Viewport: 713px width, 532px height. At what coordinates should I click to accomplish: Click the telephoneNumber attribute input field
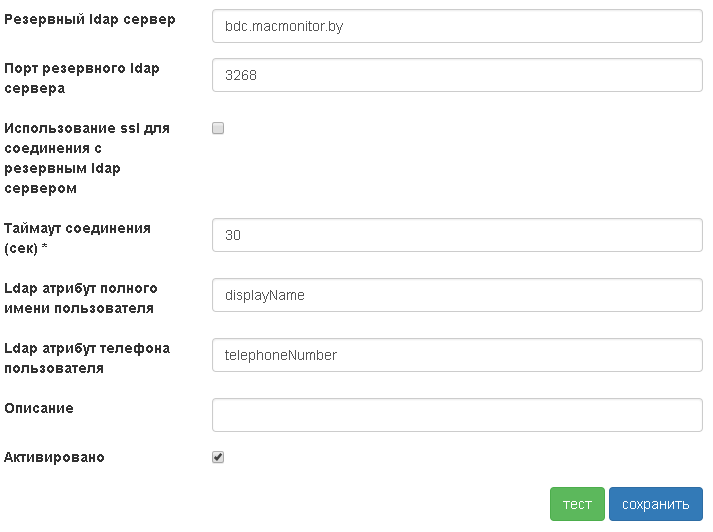coord(457,355)
